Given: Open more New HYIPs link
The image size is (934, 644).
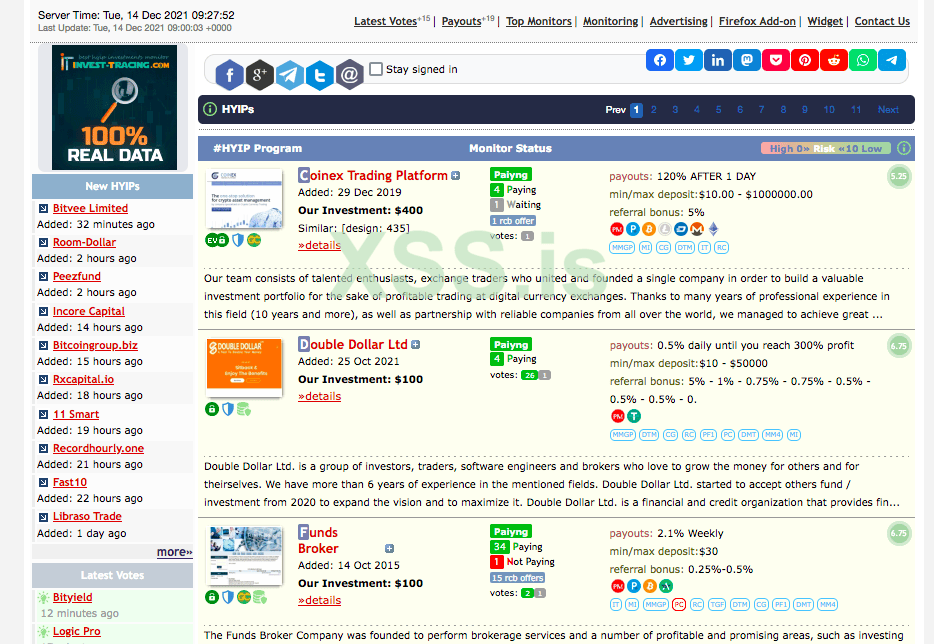Looking at the screenshot, I should click(175, 552).
